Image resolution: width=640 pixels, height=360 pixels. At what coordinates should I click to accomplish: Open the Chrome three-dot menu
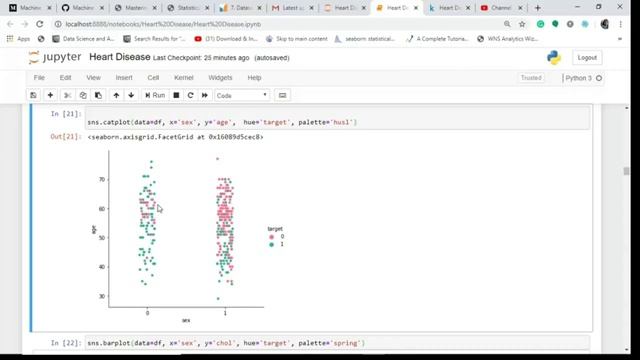620,24
